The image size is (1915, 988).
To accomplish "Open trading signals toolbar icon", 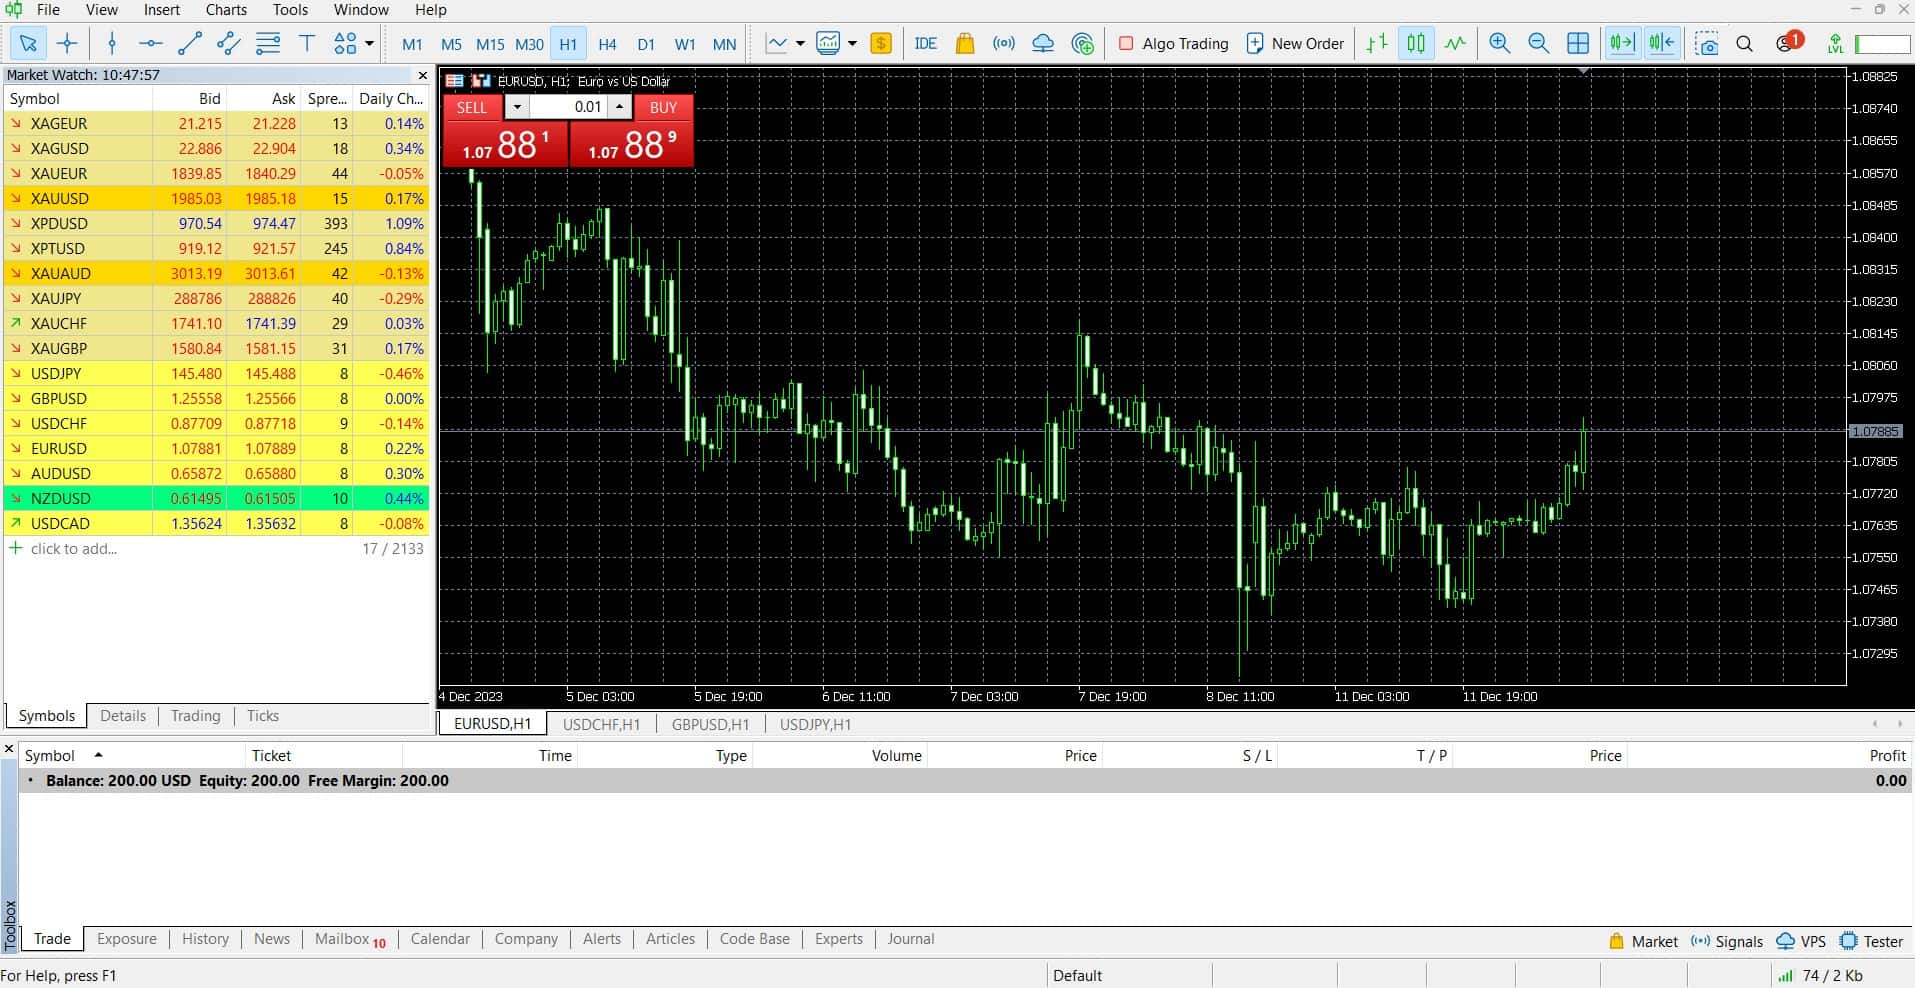I will coord(1003,43).
